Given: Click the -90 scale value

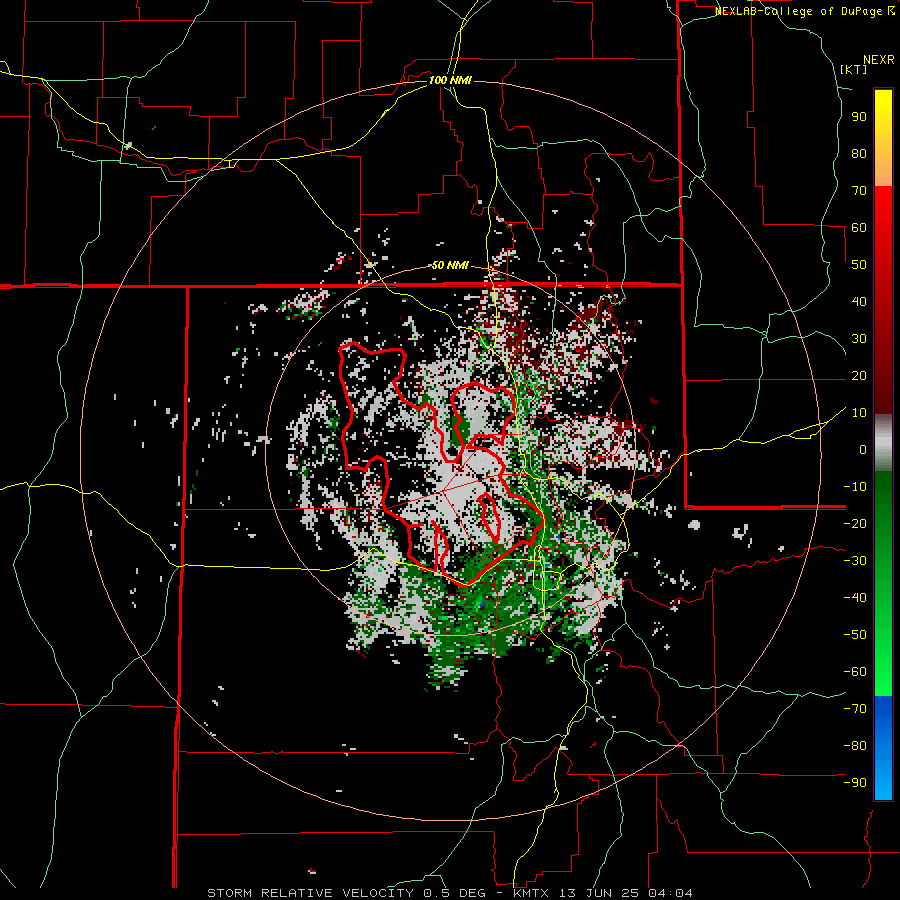Looking at the screenshot, I should click(855, 783).
